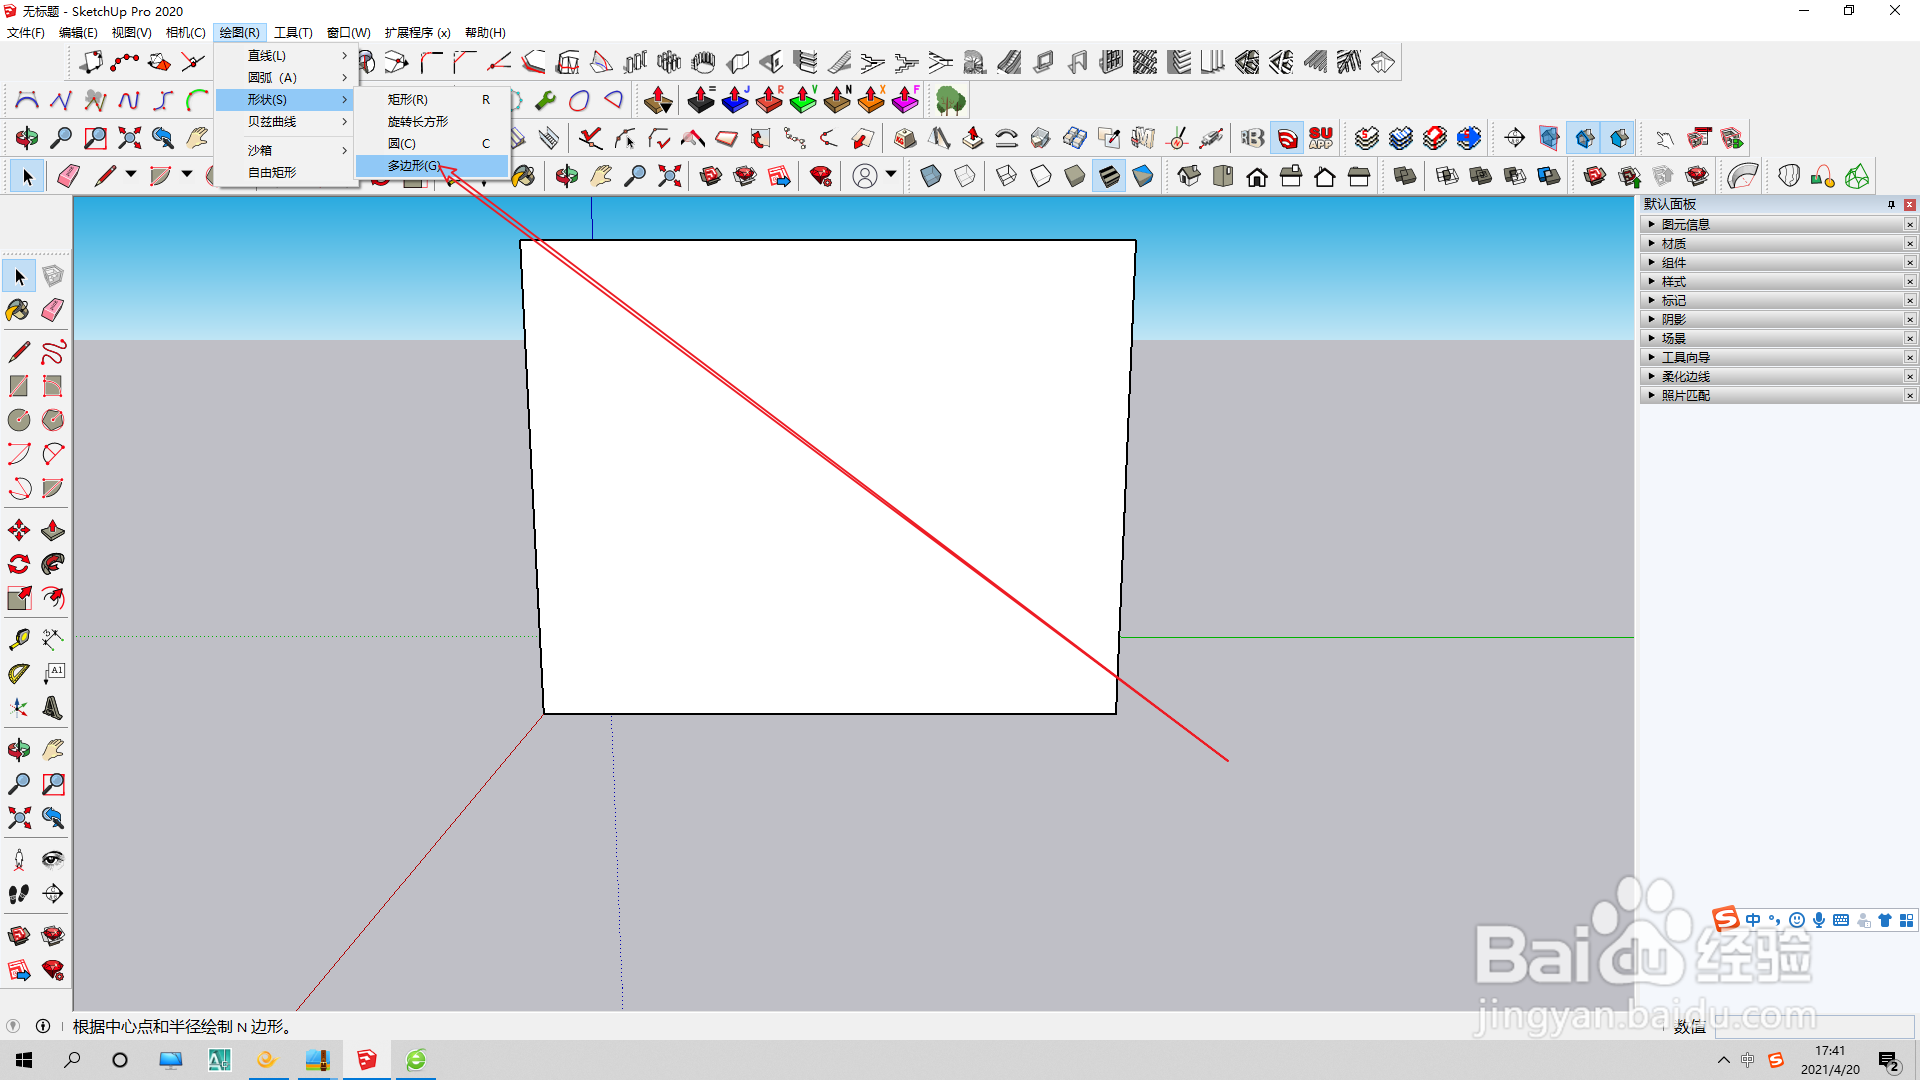This screenshot has width=1920, height=1080.
Task: Select the 3D Text tool
Action: (53, 709)
